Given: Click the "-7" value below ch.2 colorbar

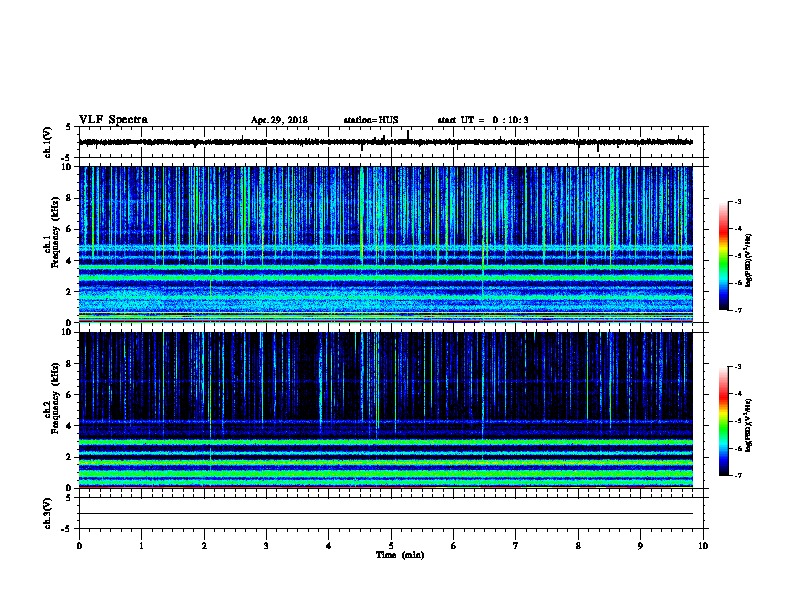Looking at the screenshot, I should 737,475.
